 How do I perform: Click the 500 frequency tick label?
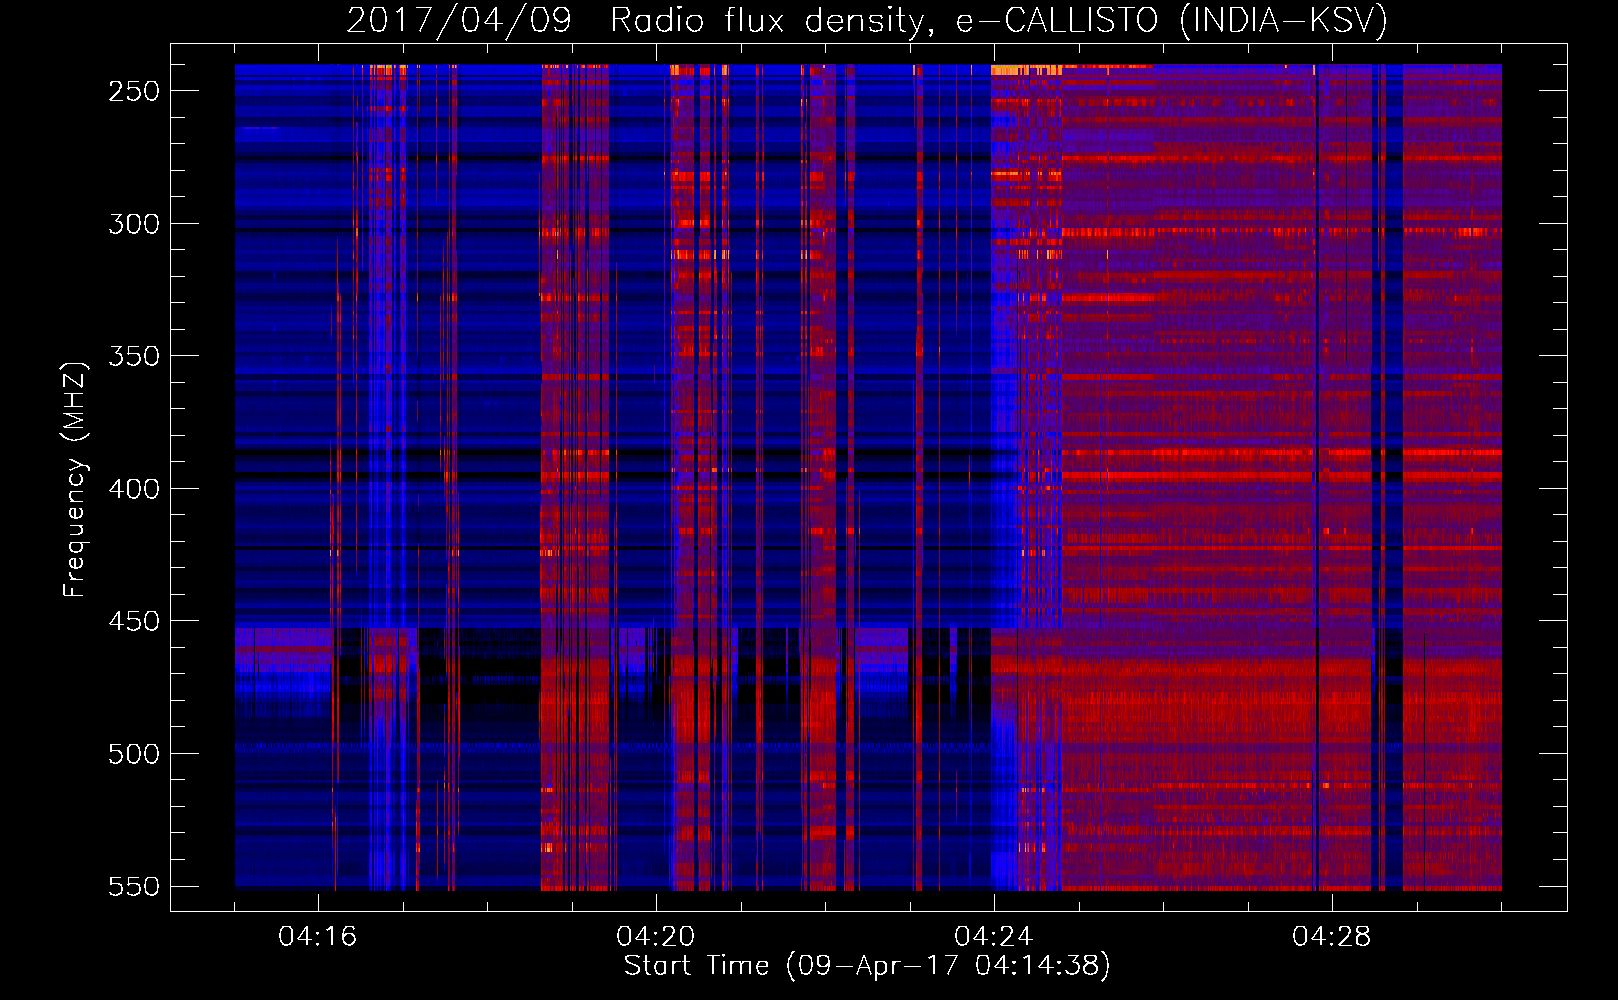134,754
